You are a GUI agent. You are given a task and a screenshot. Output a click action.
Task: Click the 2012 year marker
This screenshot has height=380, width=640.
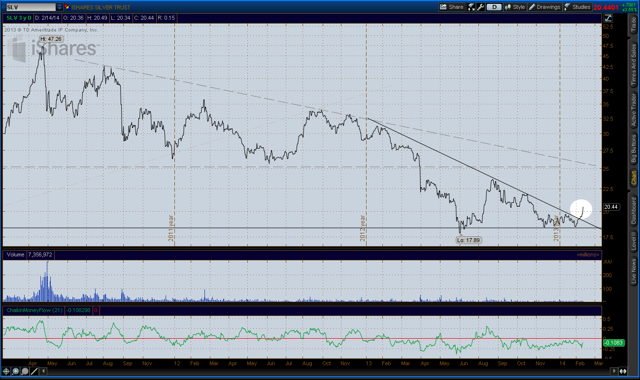click(x=362, y=228)
